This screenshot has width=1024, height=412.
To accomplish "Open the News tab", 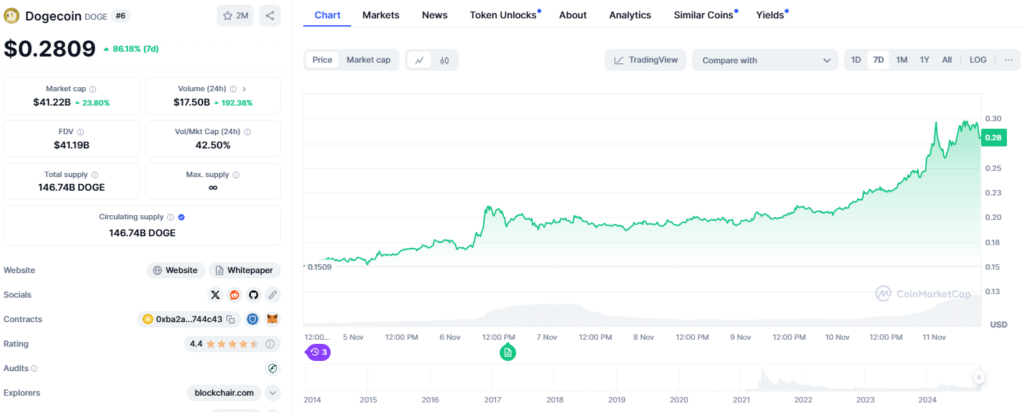I will pos(435,15).
